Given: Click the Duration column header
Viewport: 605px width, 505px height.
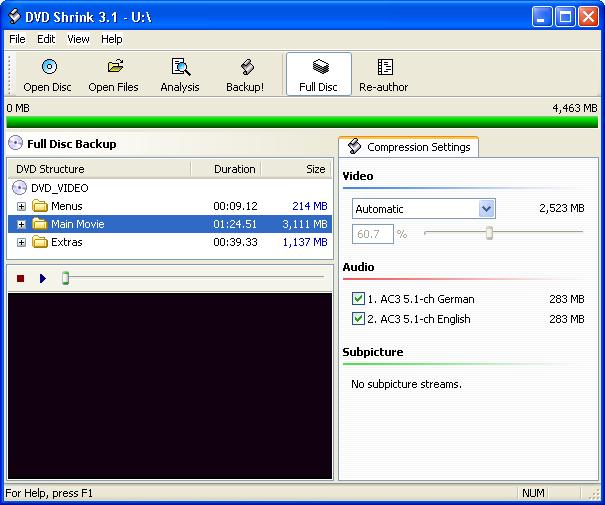Looking at the screenshot, I should click(x=226, y=169).
